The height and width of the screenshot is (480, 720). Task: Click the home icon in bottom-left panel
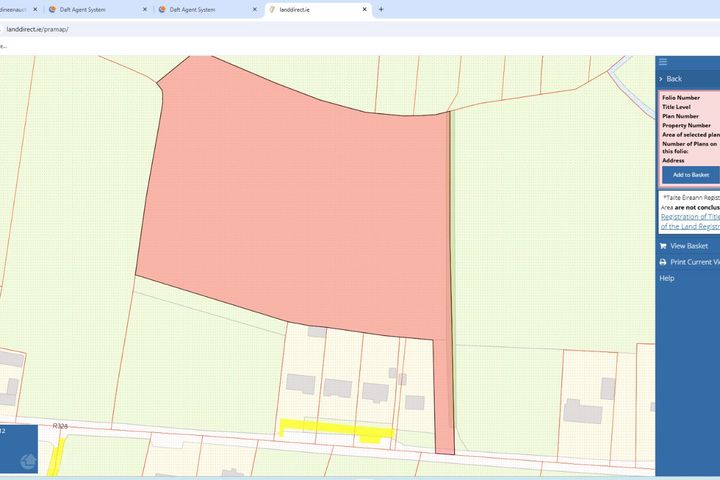pyautogui.click(x=28, y=461)
